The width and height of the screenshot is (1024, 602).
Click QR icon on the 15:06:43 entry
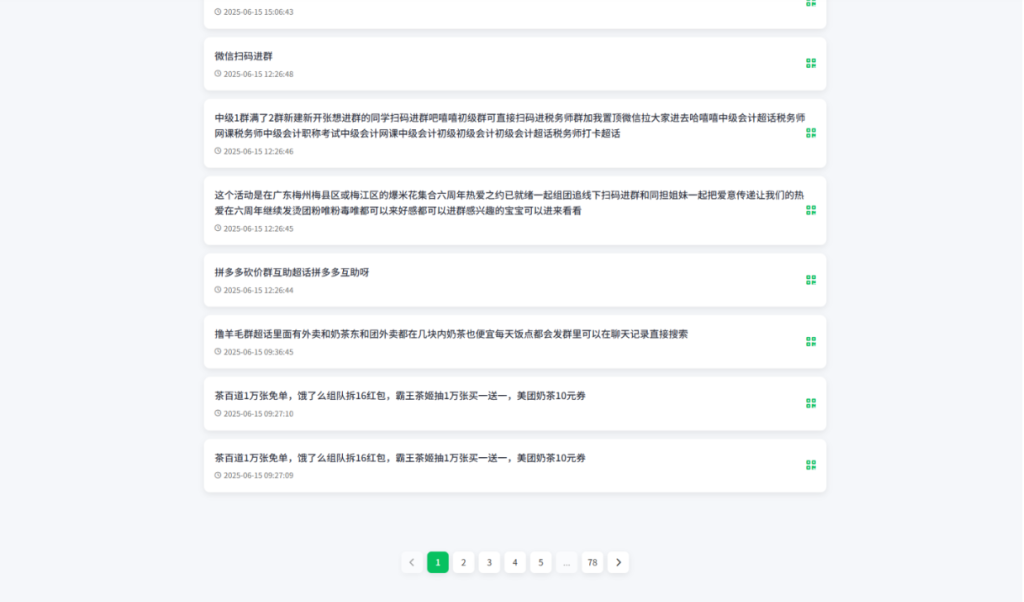[x=811, y=3]
